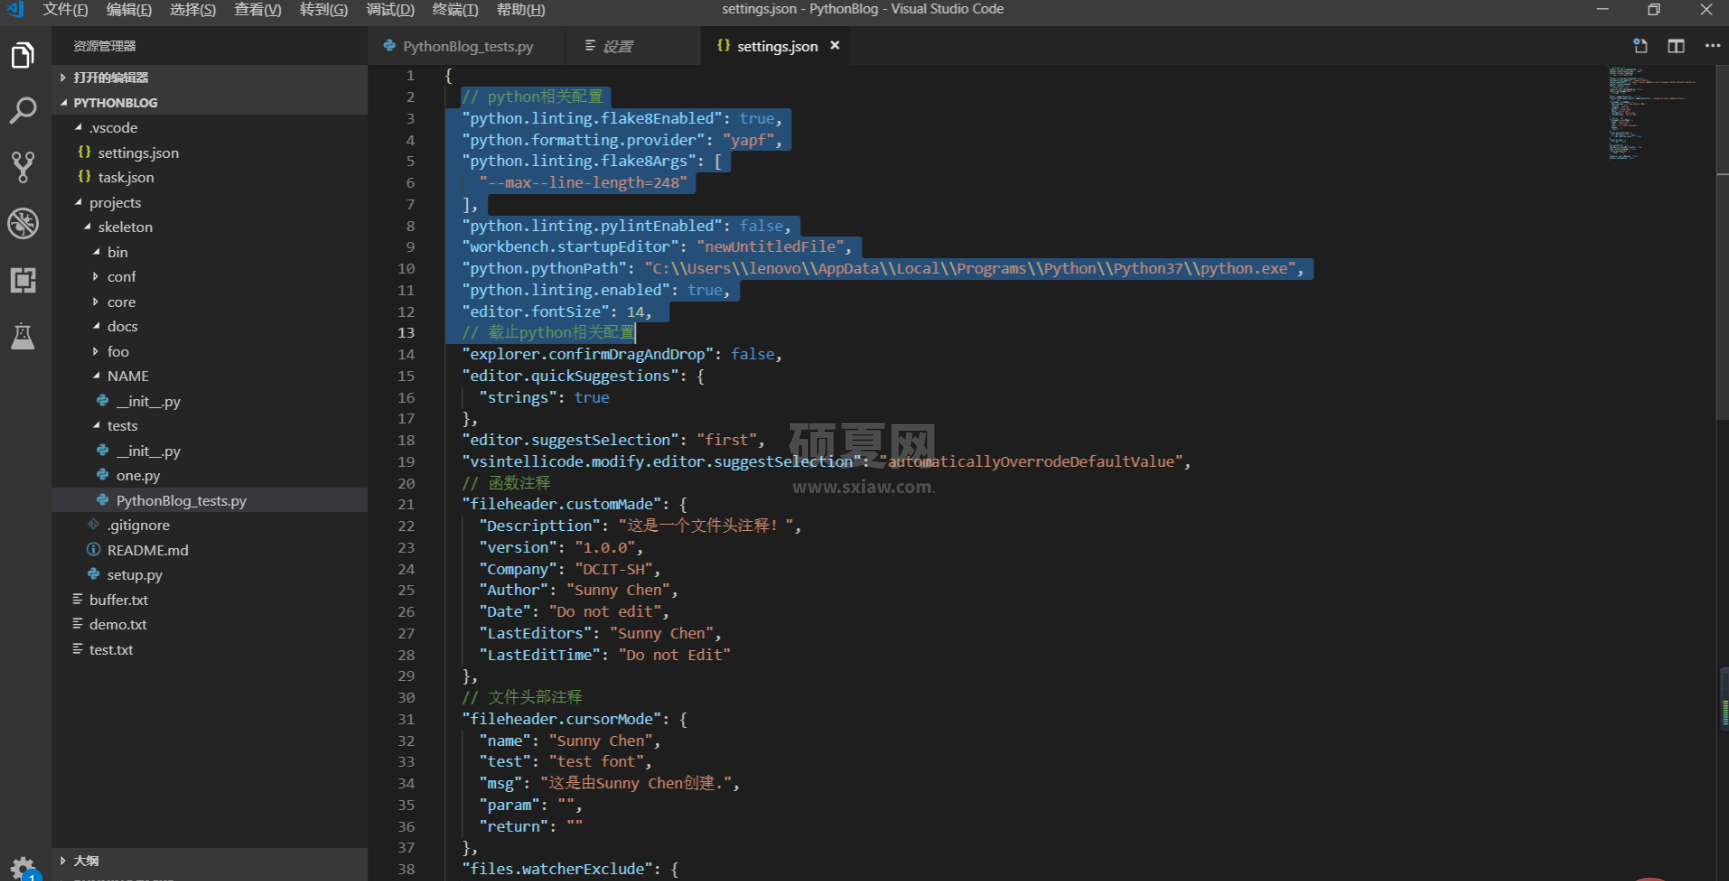Open the 查看(V) menu
Image resolution: width=1729 pixels, height=881 pixels.
point(258,10)
